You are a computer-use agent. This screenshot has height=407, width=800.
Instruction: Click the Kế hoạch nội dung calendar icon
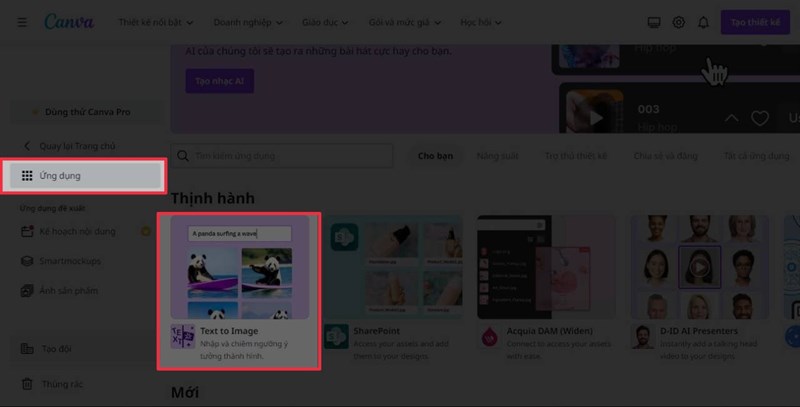pos(27,232)
